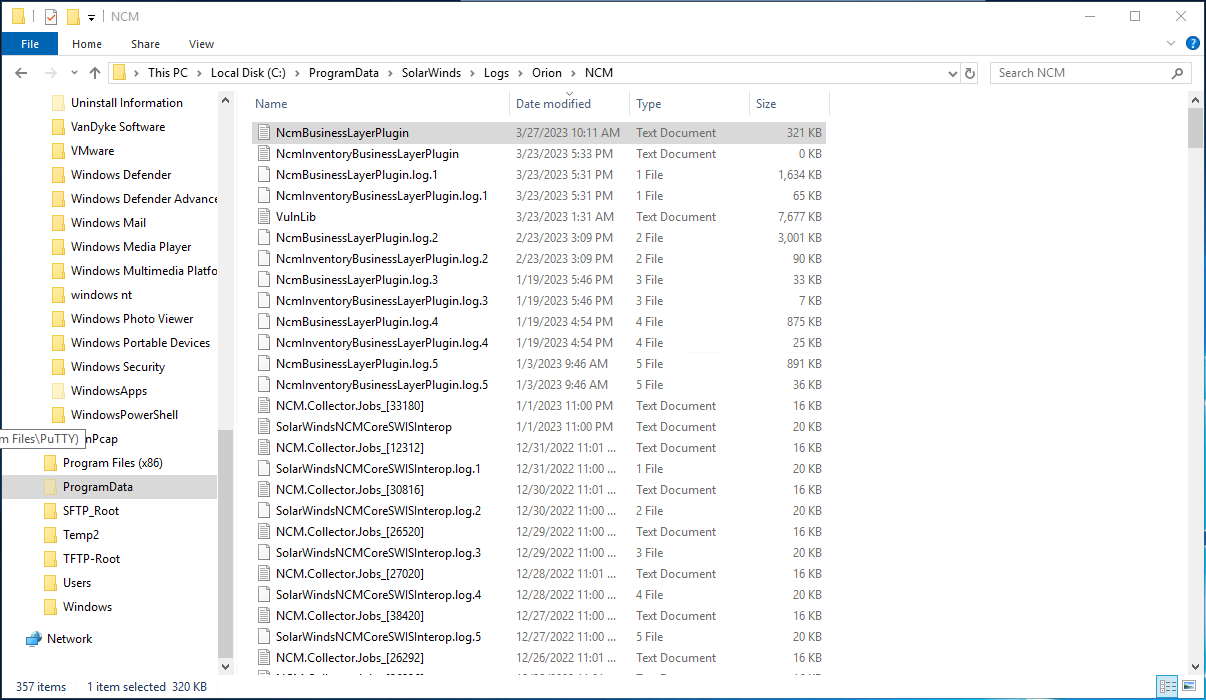
Task: Switch to Large icons view in status bar
Action: tap(1187, 687)
